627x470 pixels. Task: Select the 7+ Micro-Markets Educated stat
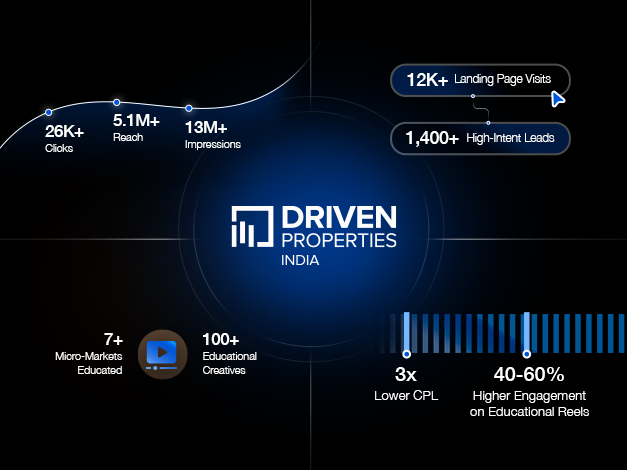(x=90, y=354)
